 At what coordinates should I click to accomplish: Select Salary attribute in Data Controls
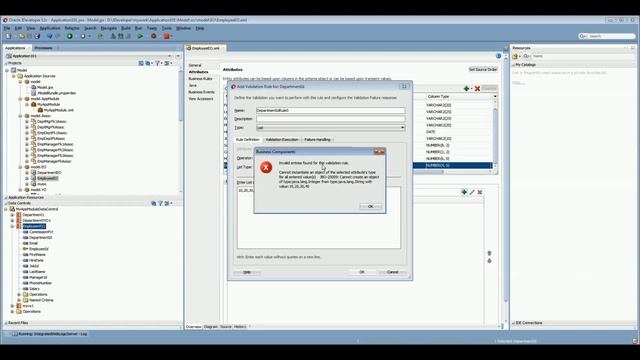(34, 289)
